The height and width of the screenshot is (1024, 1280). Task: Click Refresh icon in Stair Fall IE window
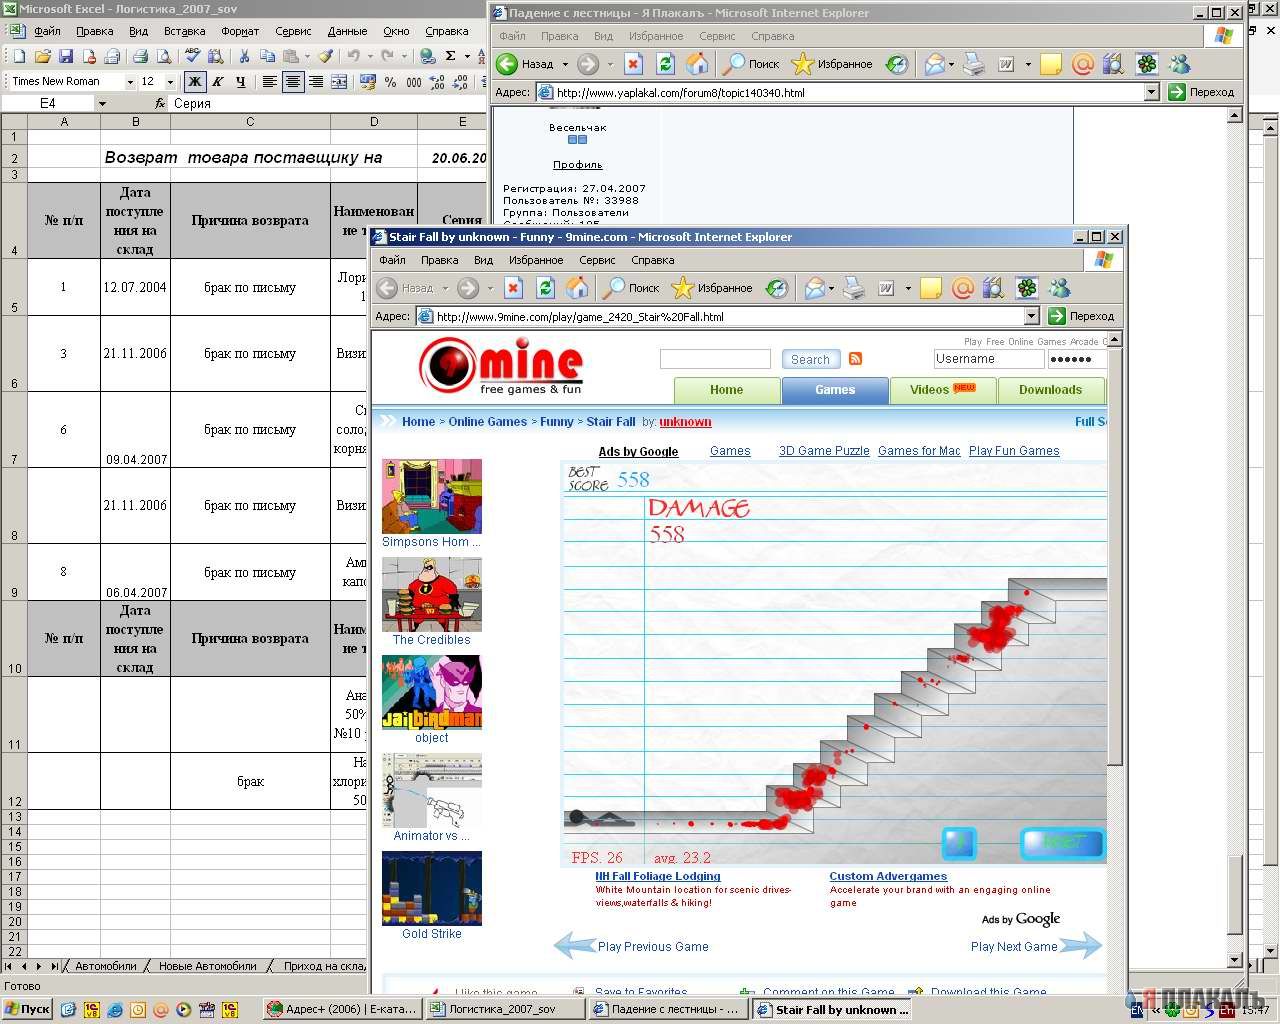(545, 288)
